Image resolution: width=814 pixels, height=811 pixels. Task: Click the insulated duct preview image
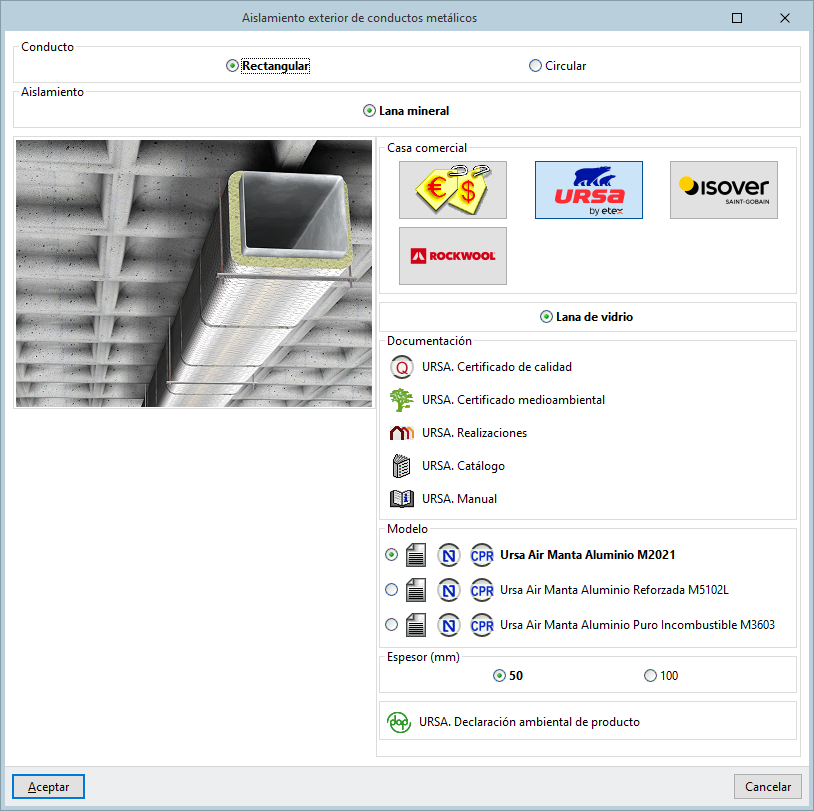click(x=194, y=273)
